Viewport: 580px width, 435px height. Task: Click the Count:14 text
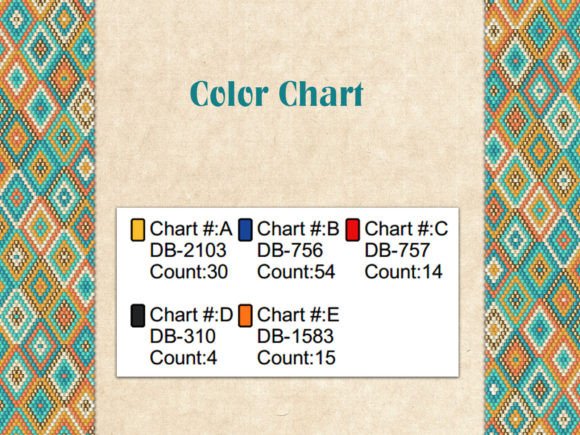point(404,272)
